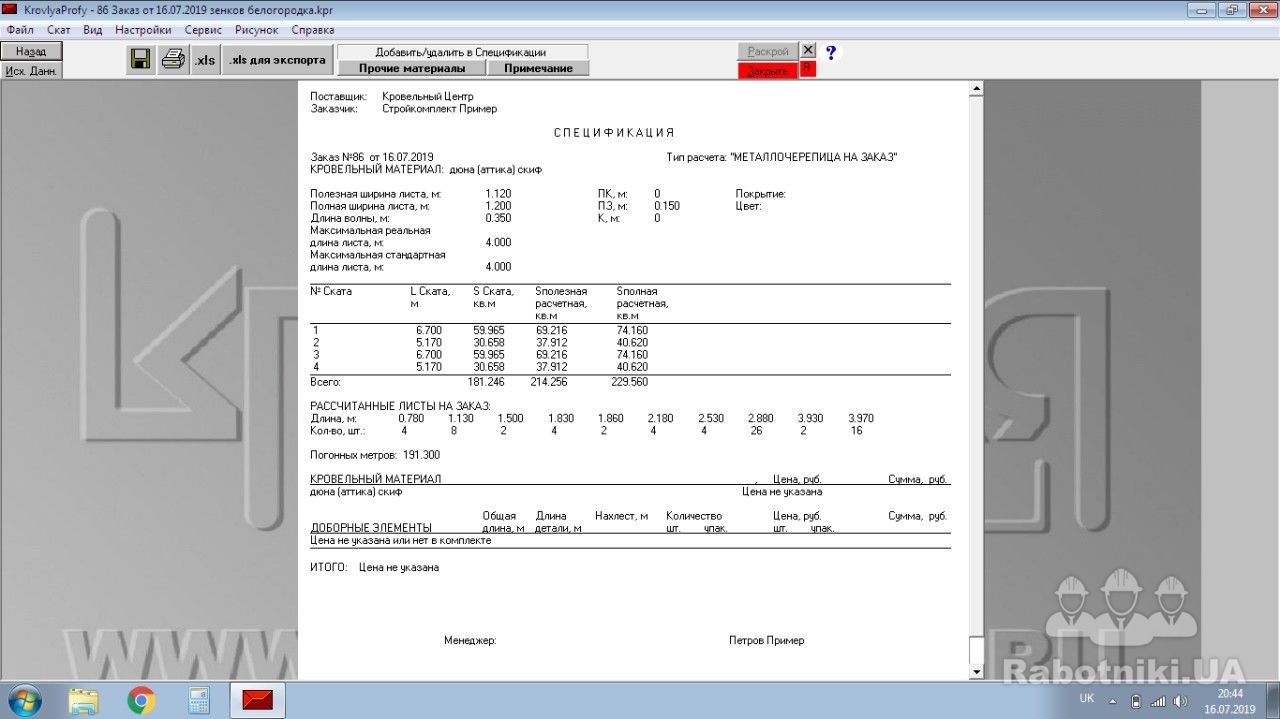The image size is (1280, 719).
Task: Click the volume speaker tray icon
Action: [1181, 700]
